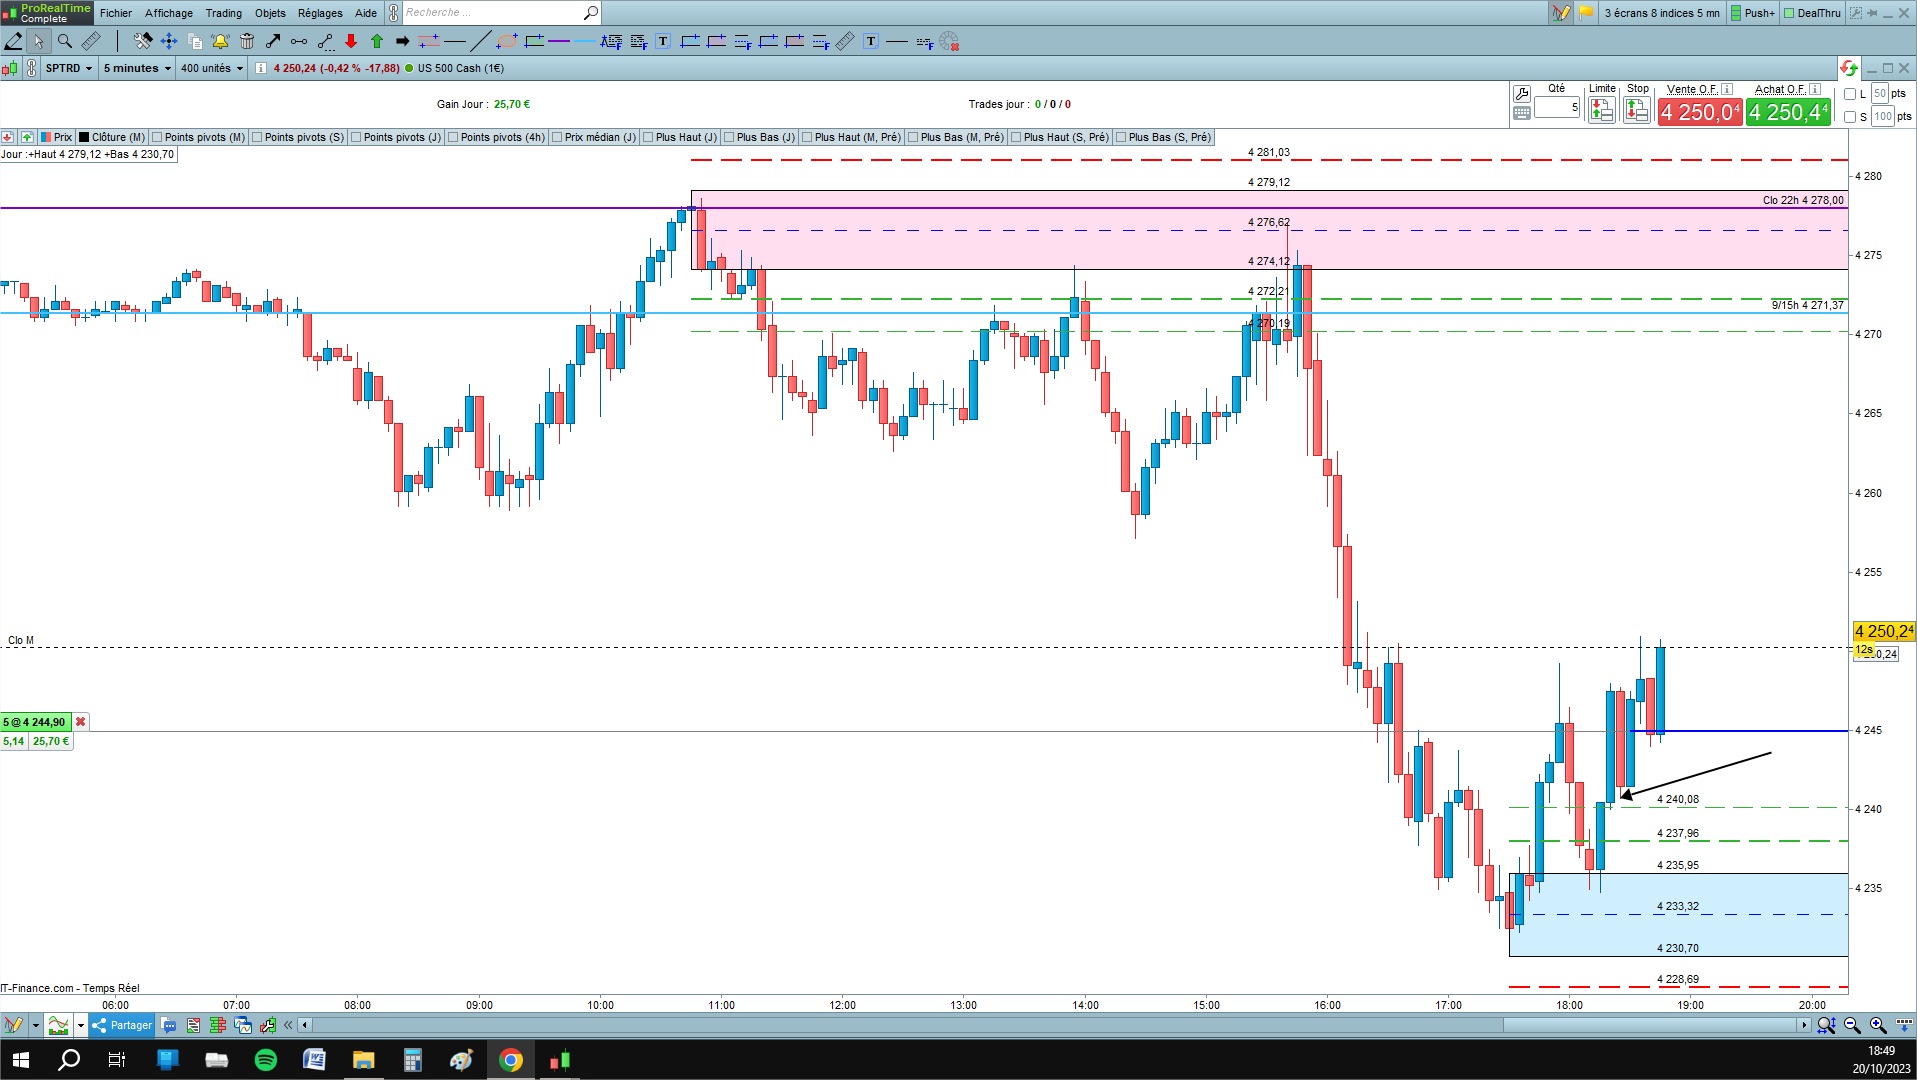Enable the Points pivots (M) checkbox

(157, 137)
